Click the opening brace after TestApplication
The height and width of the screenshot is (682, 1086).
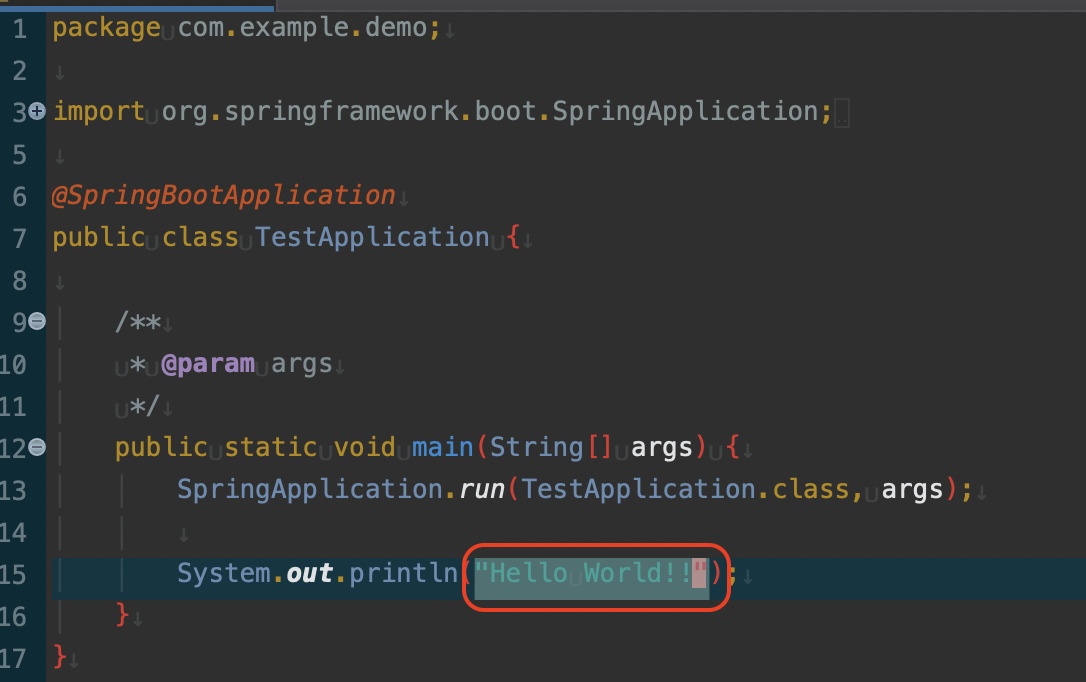[513, 237]
